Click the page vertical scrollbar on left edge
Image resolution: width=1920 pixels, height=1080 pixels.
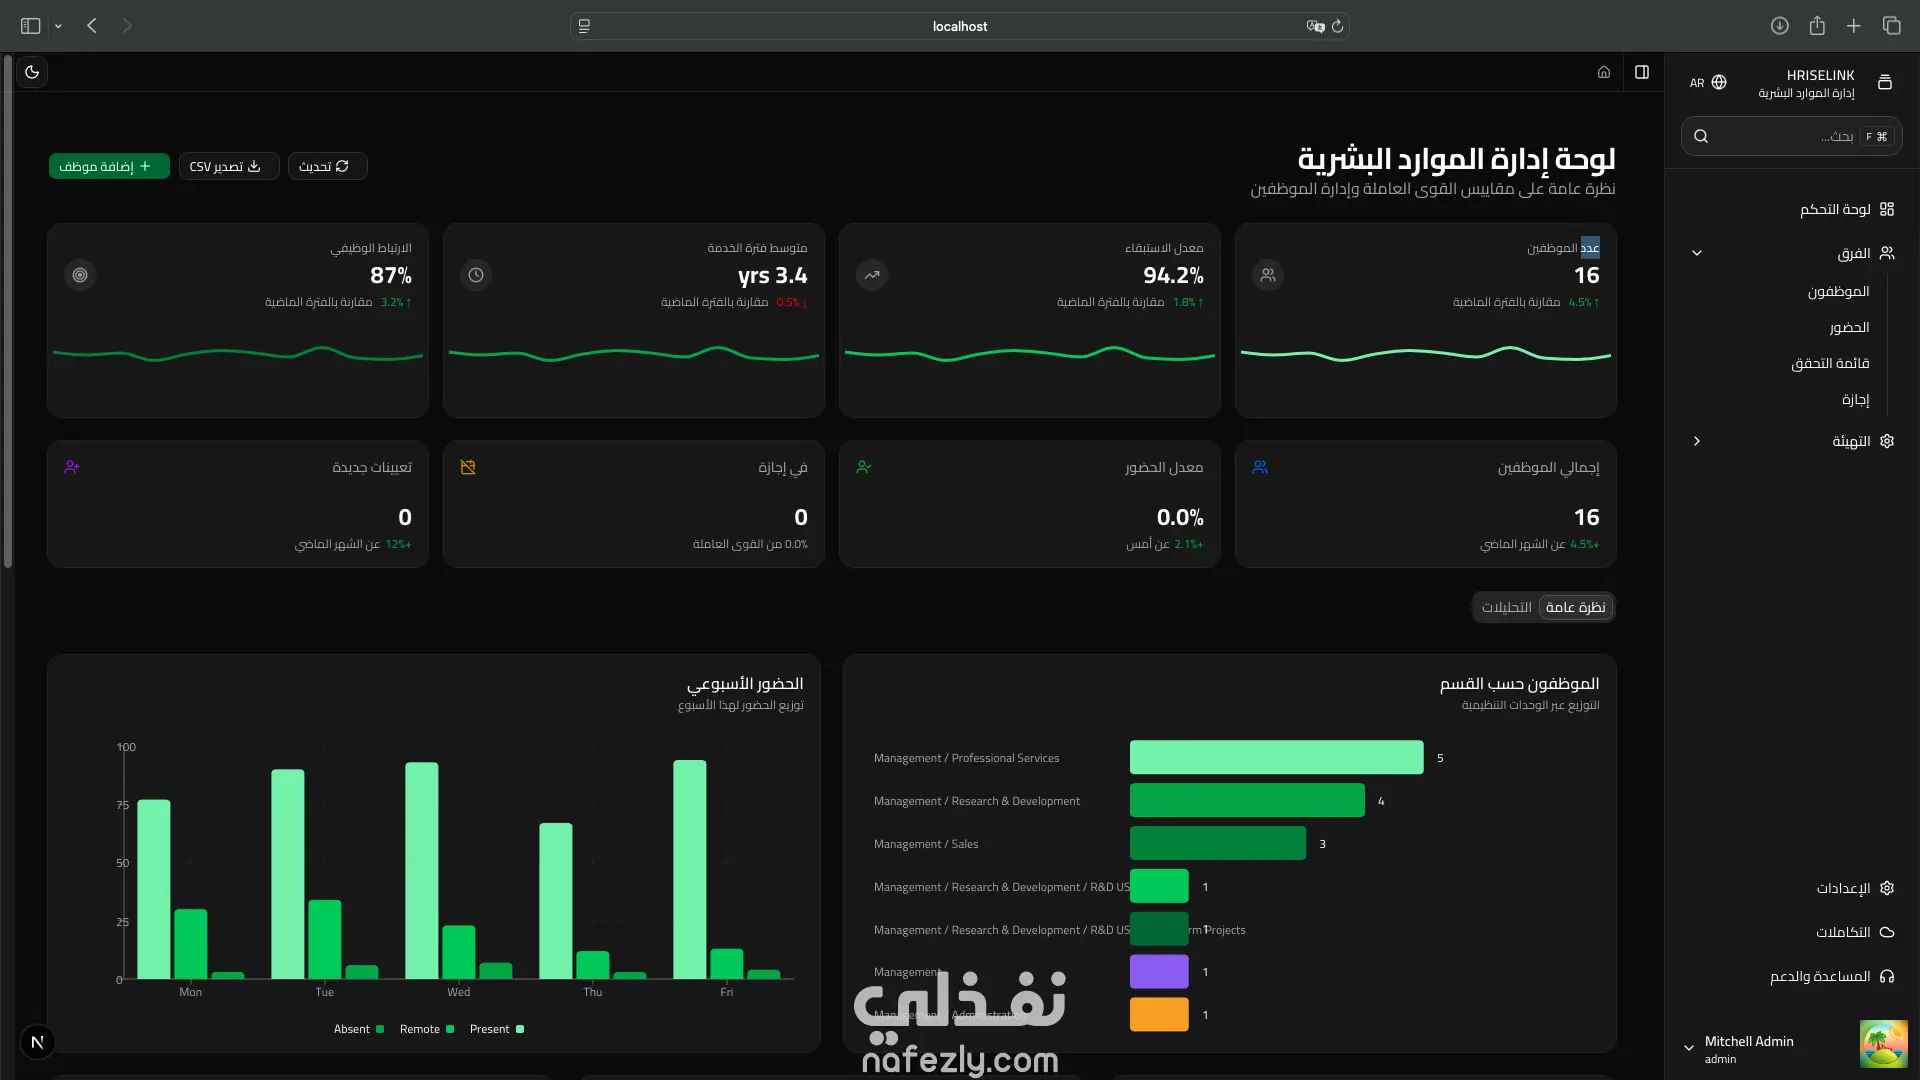pos(8,312)
